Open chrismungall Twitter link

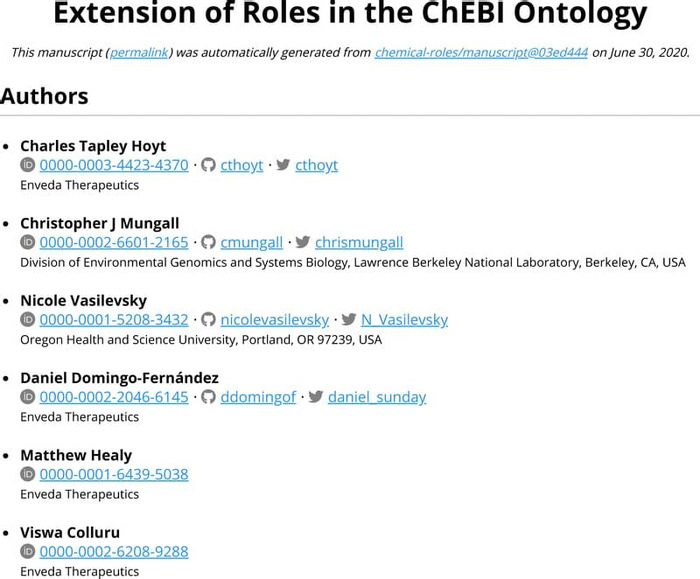(359, 242)
